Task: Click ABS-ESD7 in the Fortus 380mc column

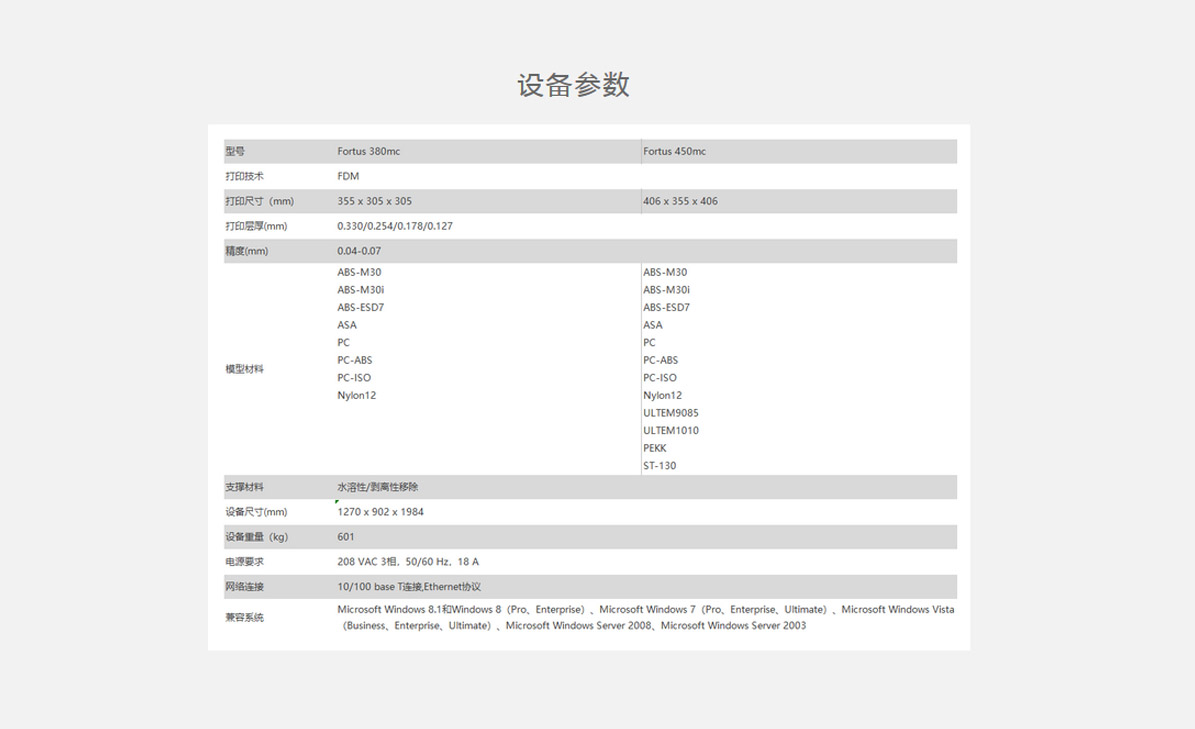Action: point(360,307)
